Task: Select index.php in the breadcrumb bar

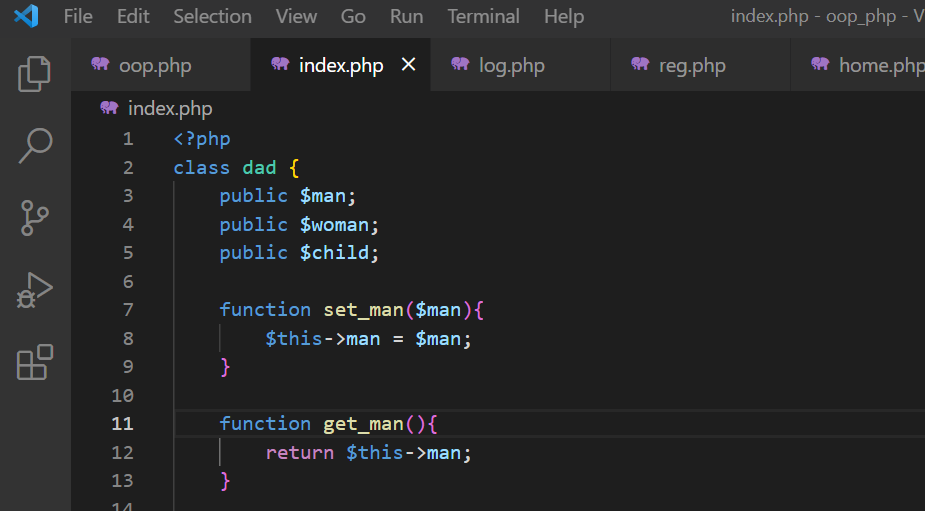Action: (170, 109)
